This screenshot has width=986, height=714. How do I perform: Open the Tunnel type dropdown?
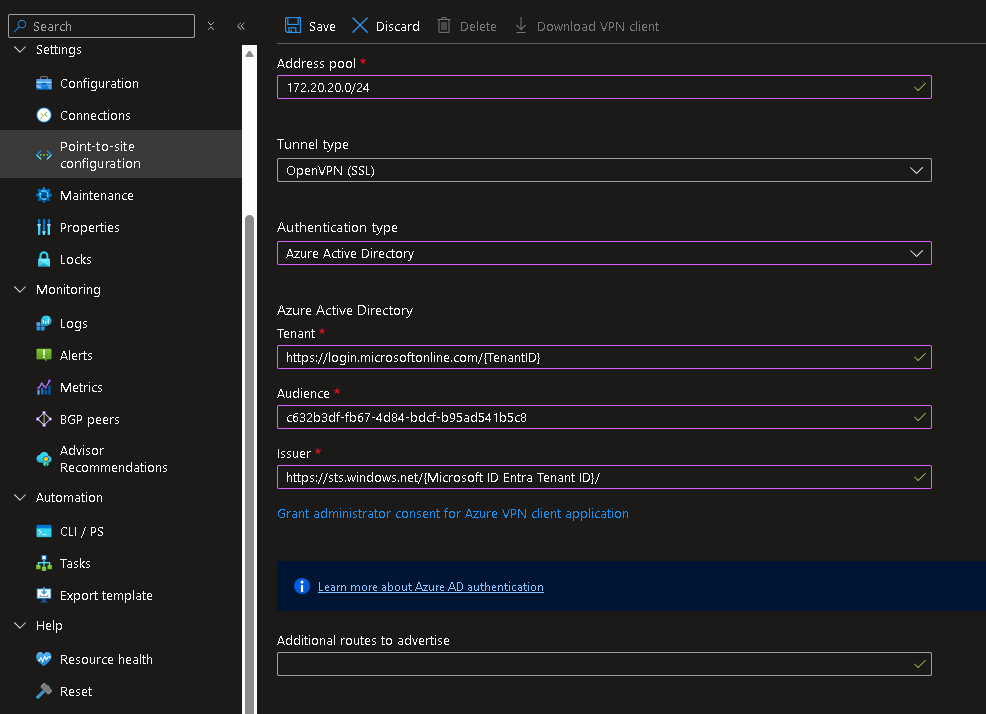(603, 170)
